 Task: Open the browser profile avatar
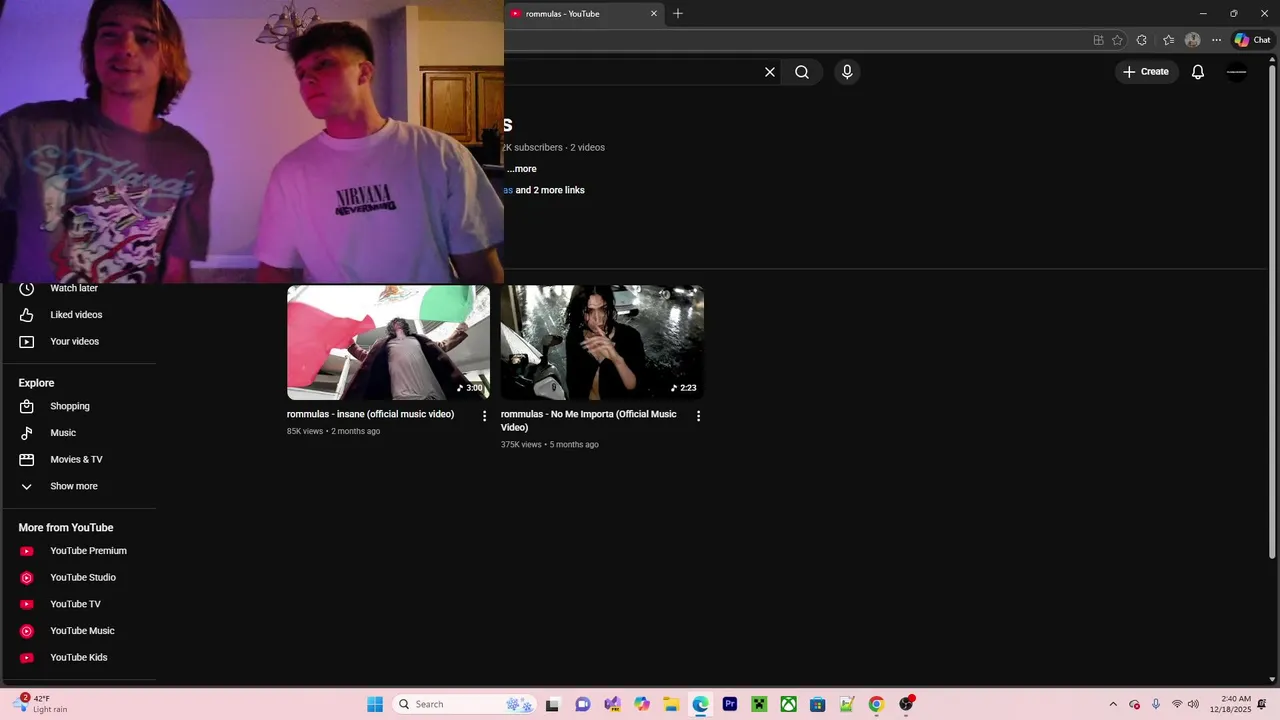coord(1192,40)
